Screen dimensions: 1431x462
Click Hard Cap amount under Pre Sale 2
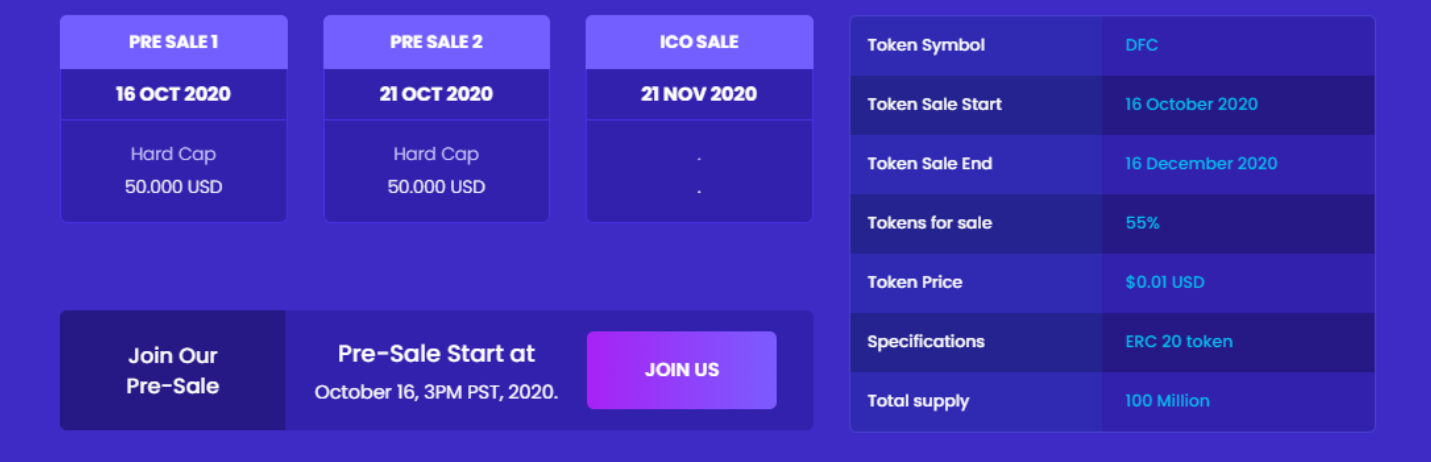(436, 187)
